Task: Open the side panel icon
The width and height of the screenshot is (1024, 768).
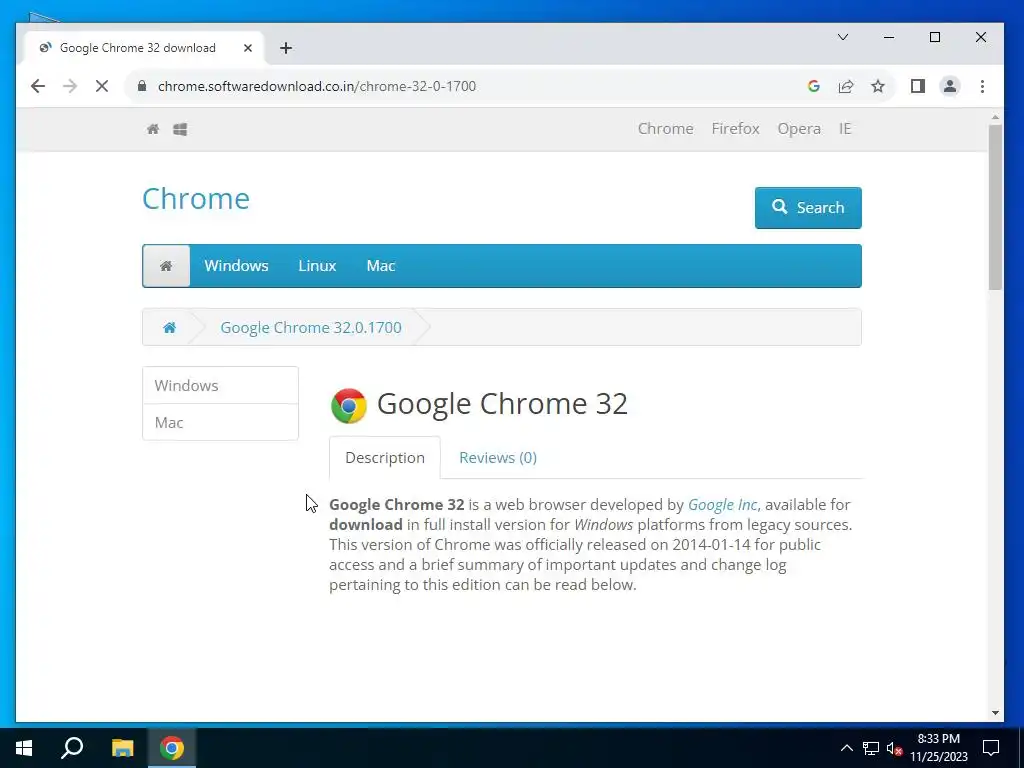Action: click(918, 86)
